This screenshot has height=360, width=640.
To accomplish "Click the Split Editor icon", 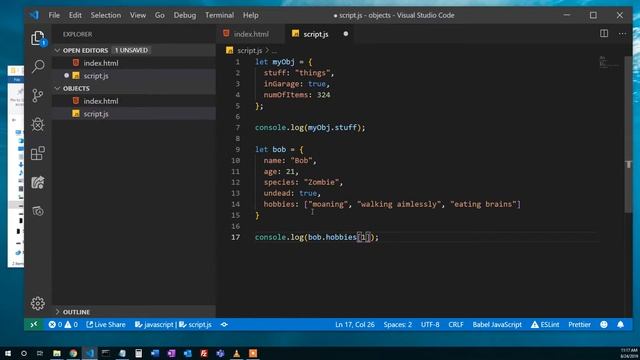I will point(604,33).
